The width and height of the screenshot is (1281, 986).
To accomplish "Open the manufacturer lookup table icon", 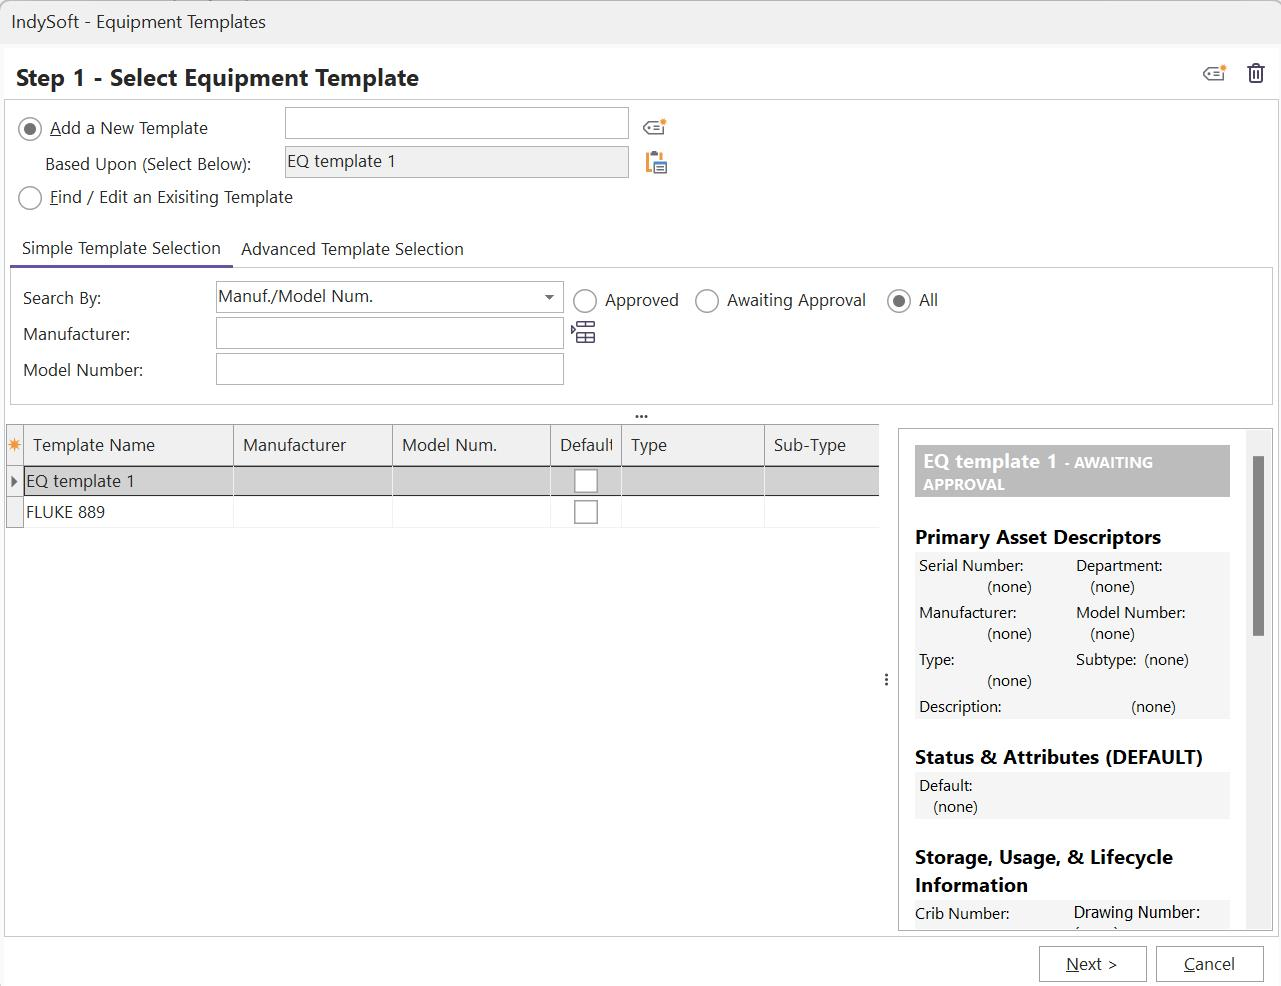I will [x=583, y=333].
